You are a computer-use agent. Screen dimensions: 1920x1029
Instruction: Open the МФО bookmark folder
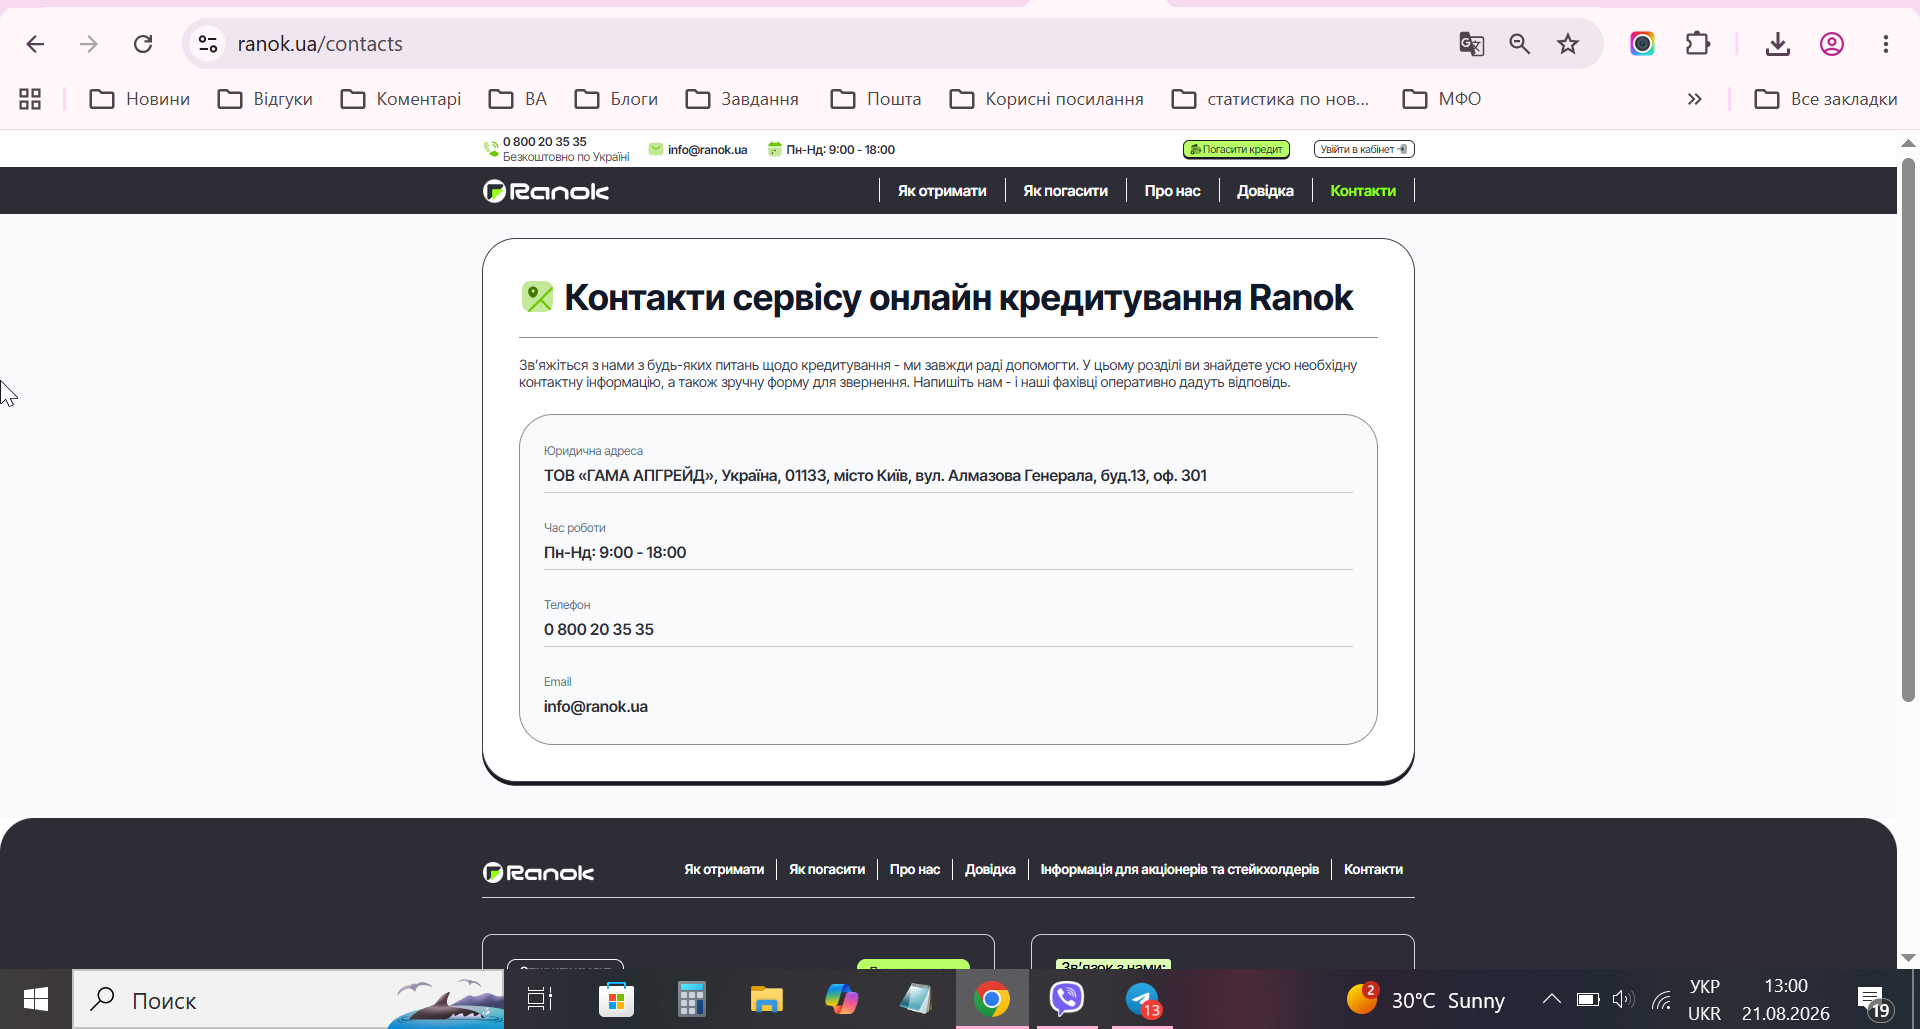click(1442, 99)
